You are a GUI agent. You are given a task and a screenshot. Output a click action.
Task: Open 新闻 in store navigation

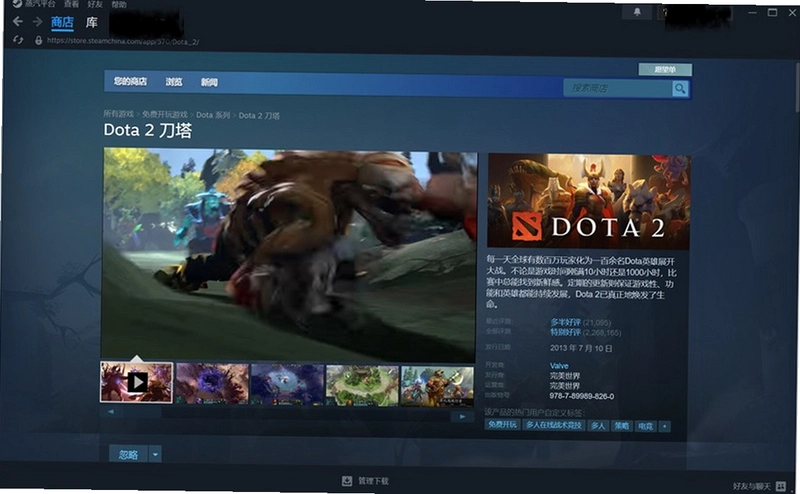click(x=209, y=82)
